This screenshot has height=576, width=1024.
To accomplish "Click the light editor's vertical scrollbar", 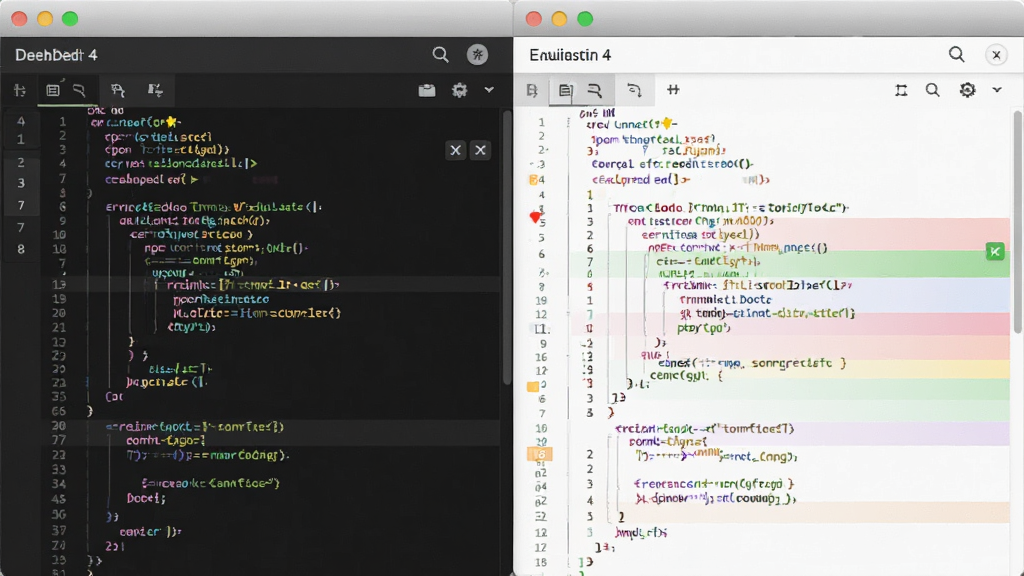I will click(1018, 222).
